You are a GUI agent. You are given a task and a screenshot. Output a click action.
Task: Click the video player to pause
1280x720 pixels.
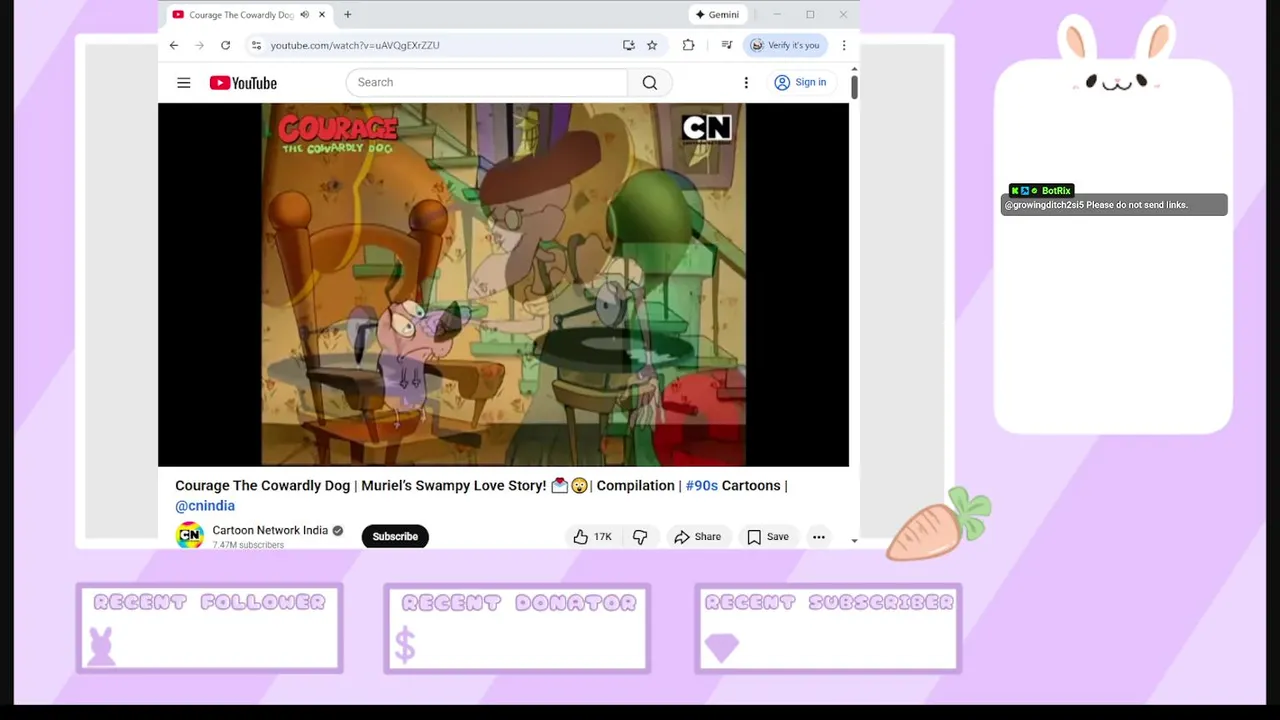tap(503, 285)
